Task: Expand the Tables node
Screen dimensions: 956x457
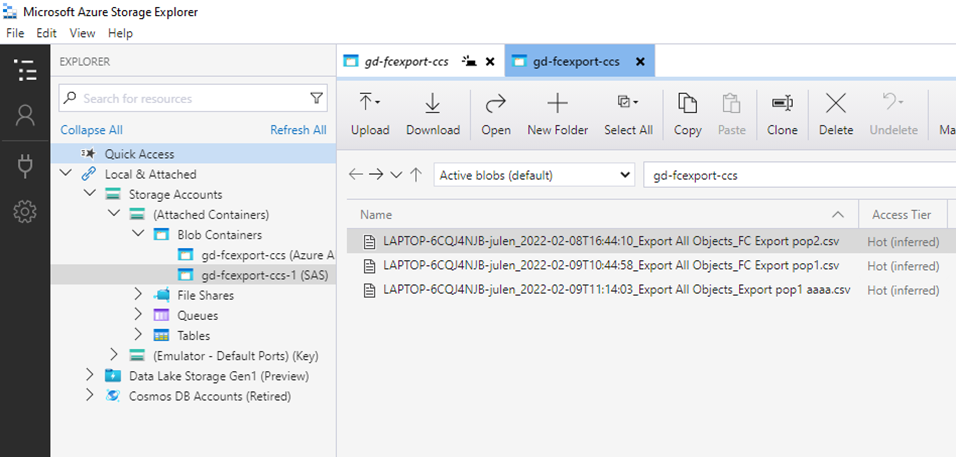Action: [138, 335]
